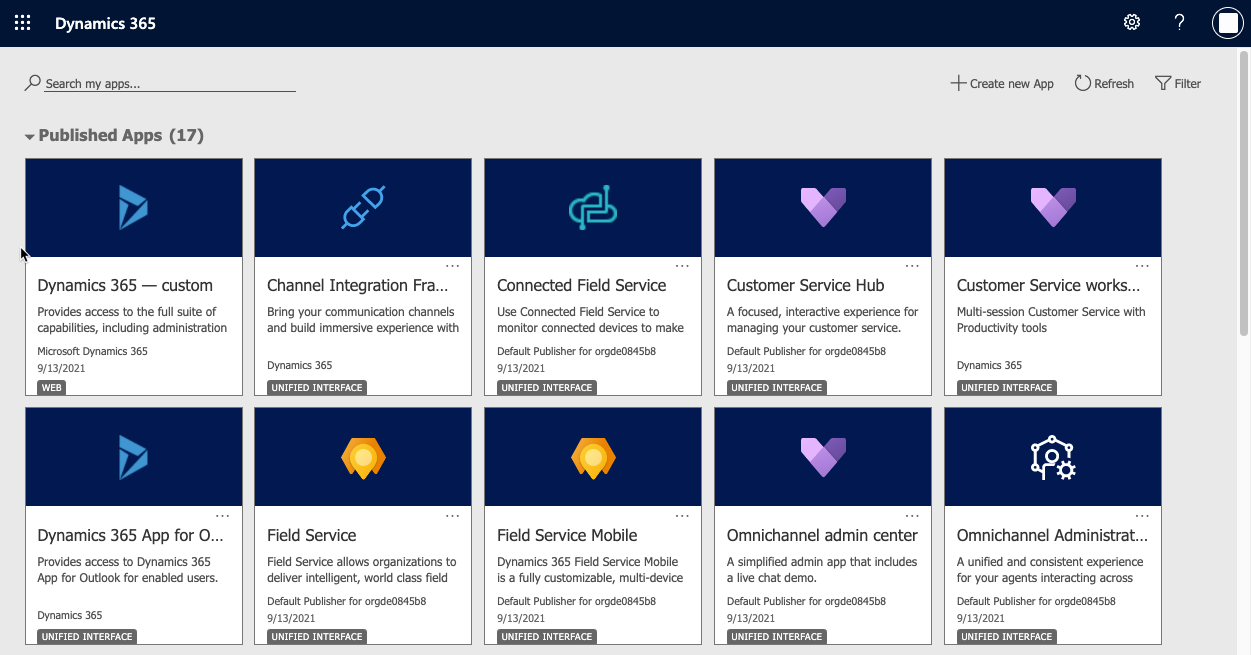The width and height of the screenshot is (1251, 655).
Task: Open more options for Field Service
Action: [453, 516]
